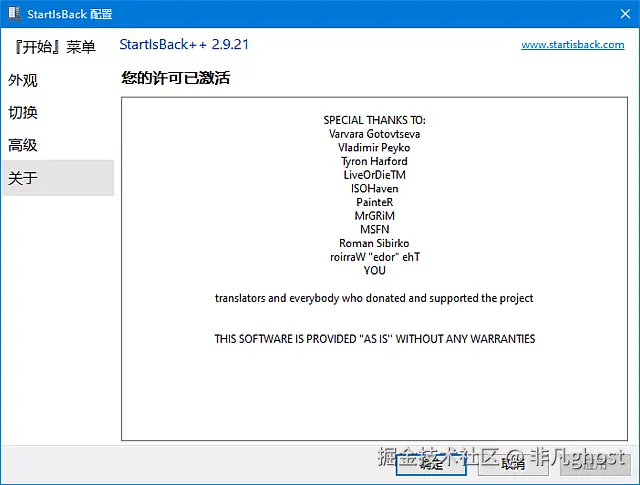Click the MSFN credit line

[374, 229]
